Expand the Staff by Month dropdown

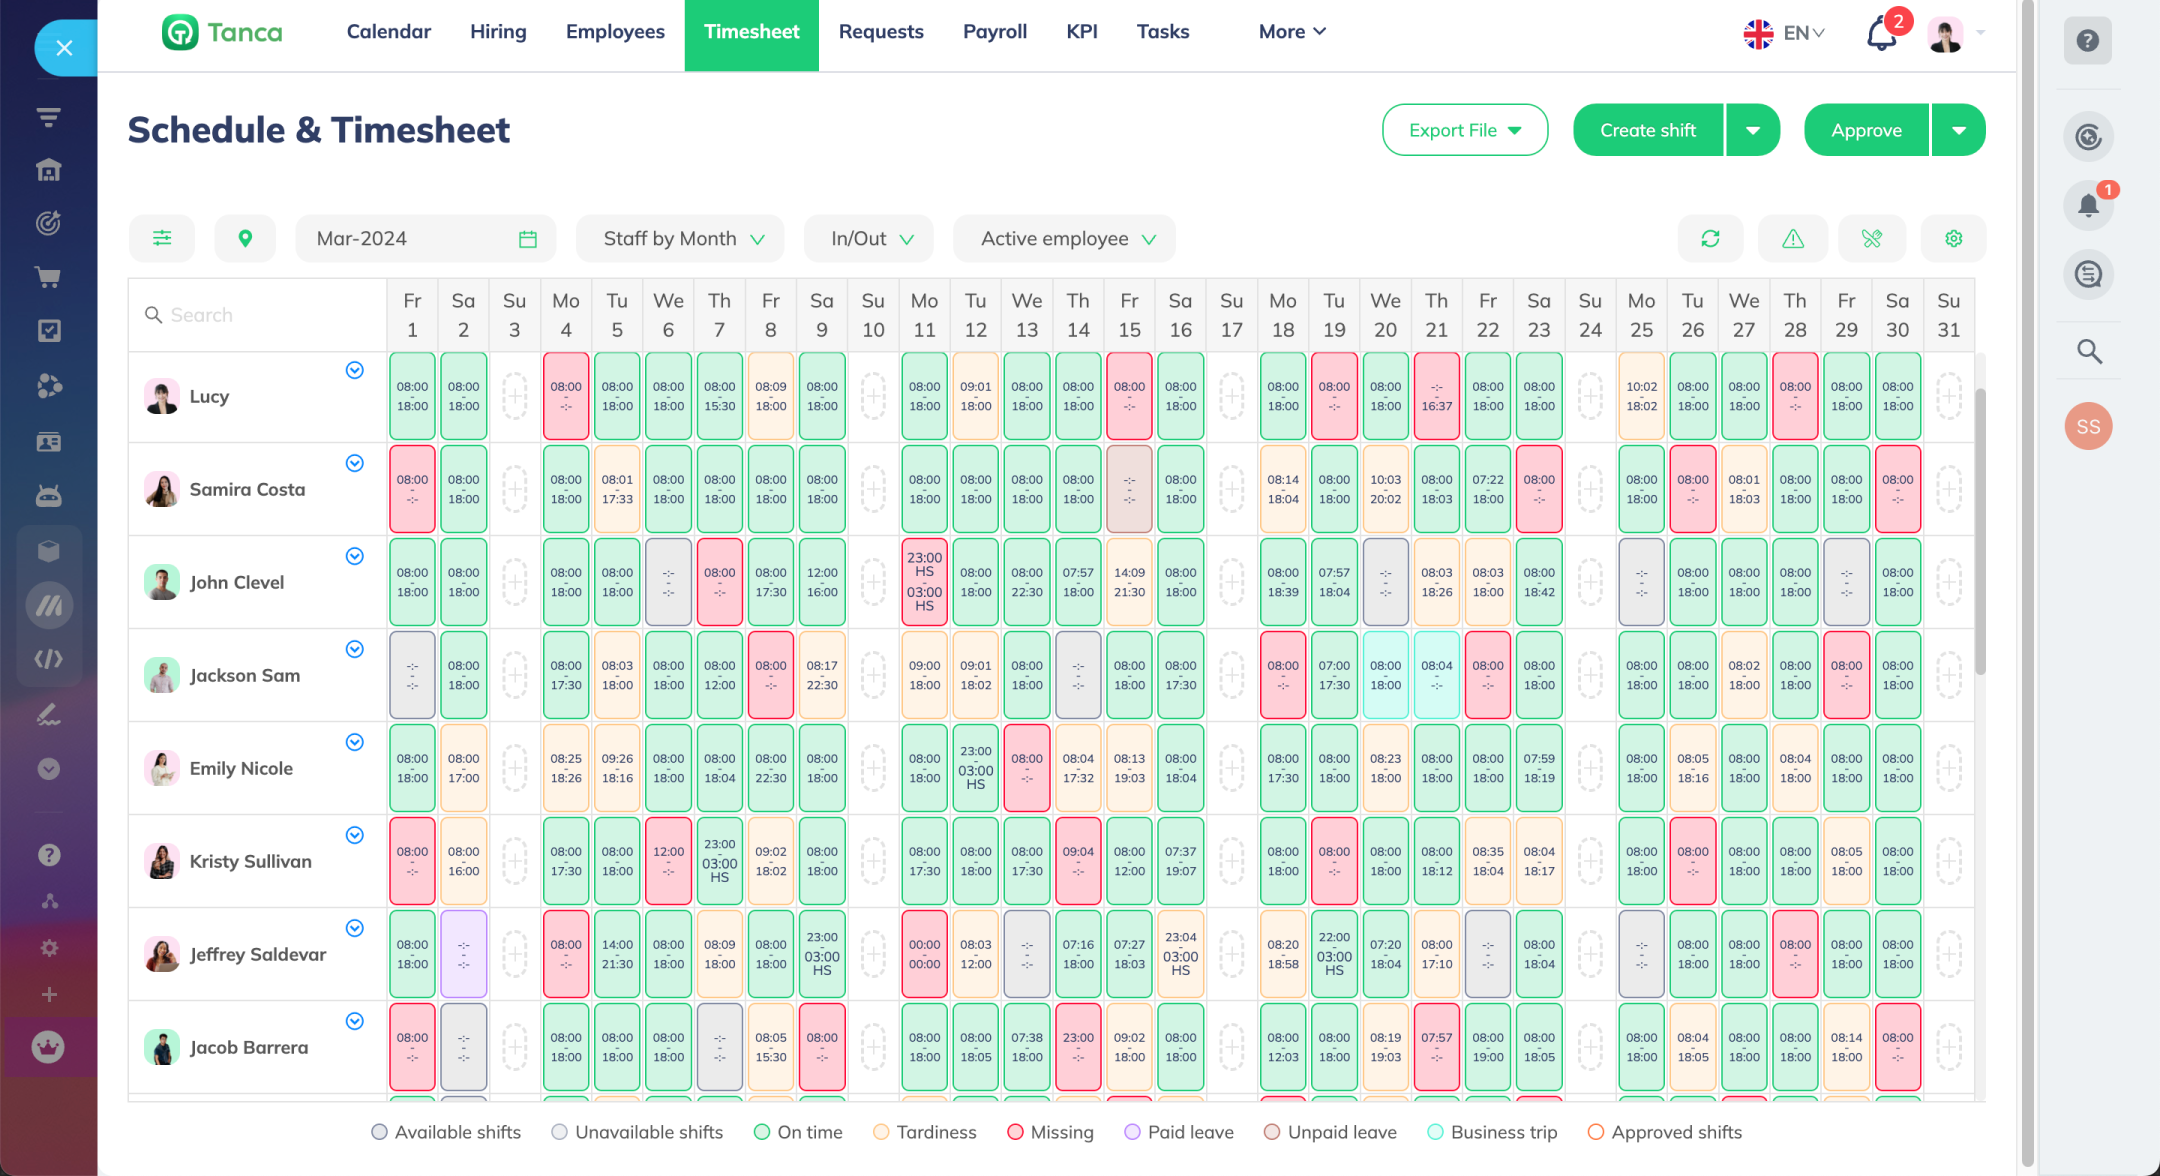(681, 238)
